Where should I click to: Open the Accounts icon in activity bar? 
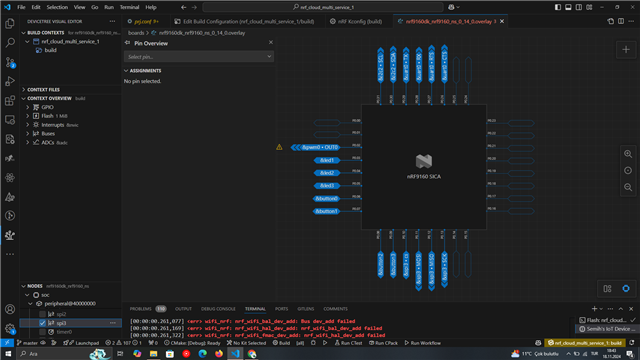[x=10, y=309]
